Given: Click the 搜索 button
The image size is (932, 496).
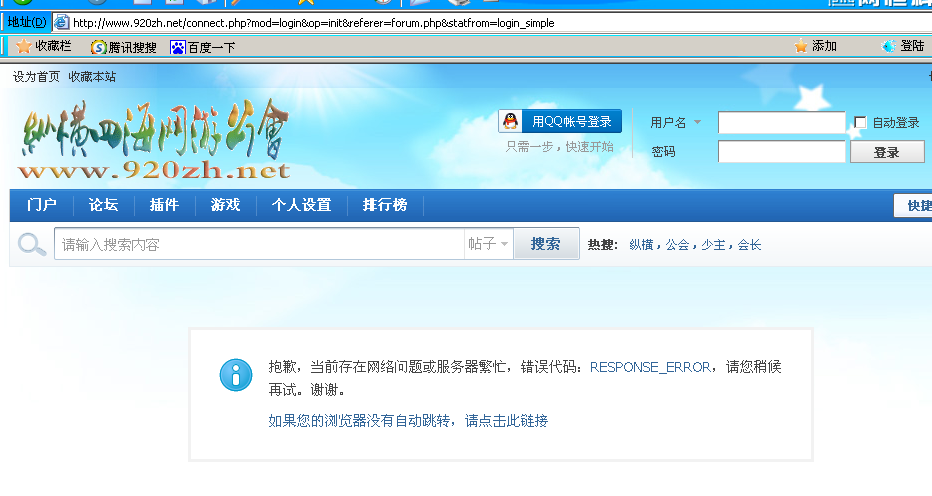Looking at the screenshot, I should coord(546,244).
